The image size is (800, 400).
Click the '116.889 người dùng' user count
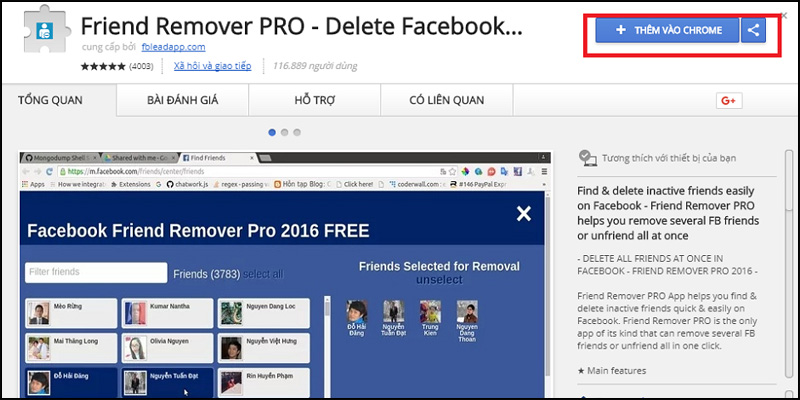click(315, 66)
